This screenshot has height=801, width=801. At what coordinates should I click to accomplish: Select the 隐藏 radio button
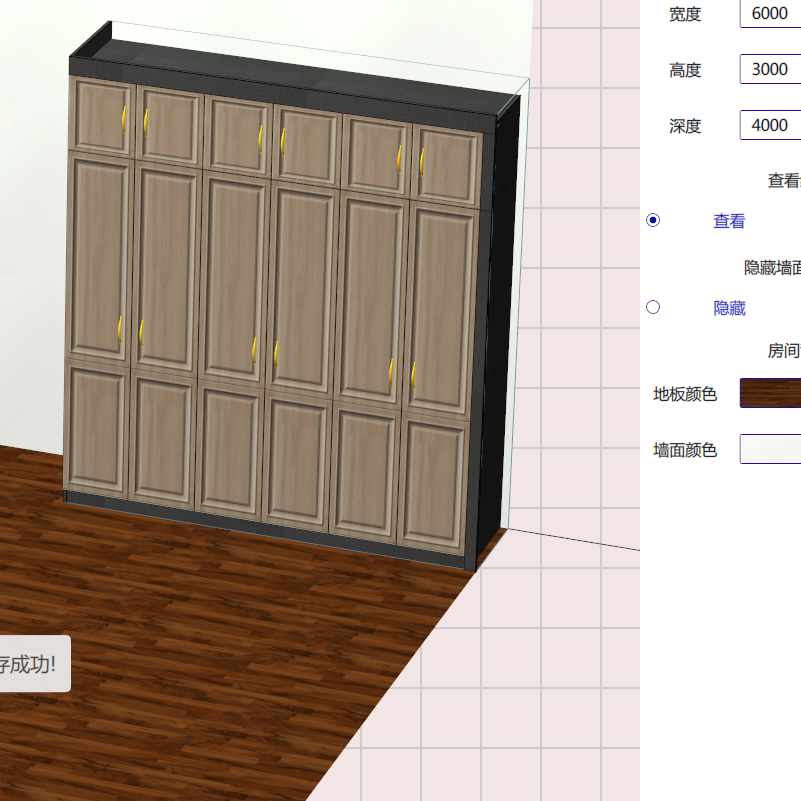pos(653,307)
